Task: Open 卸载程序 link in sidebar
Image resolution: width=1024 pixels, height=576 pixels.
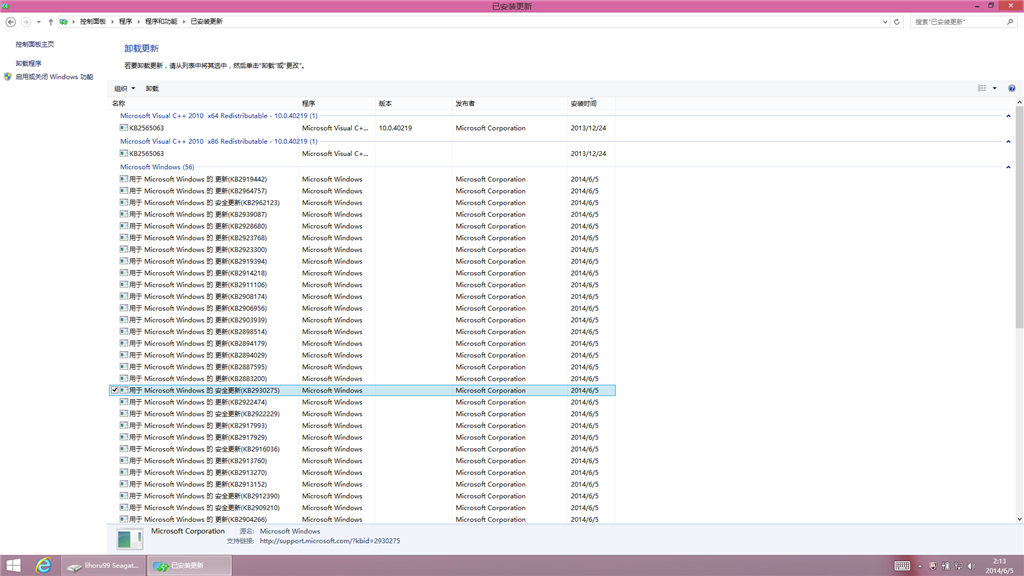Action: (x=28, y=63)
